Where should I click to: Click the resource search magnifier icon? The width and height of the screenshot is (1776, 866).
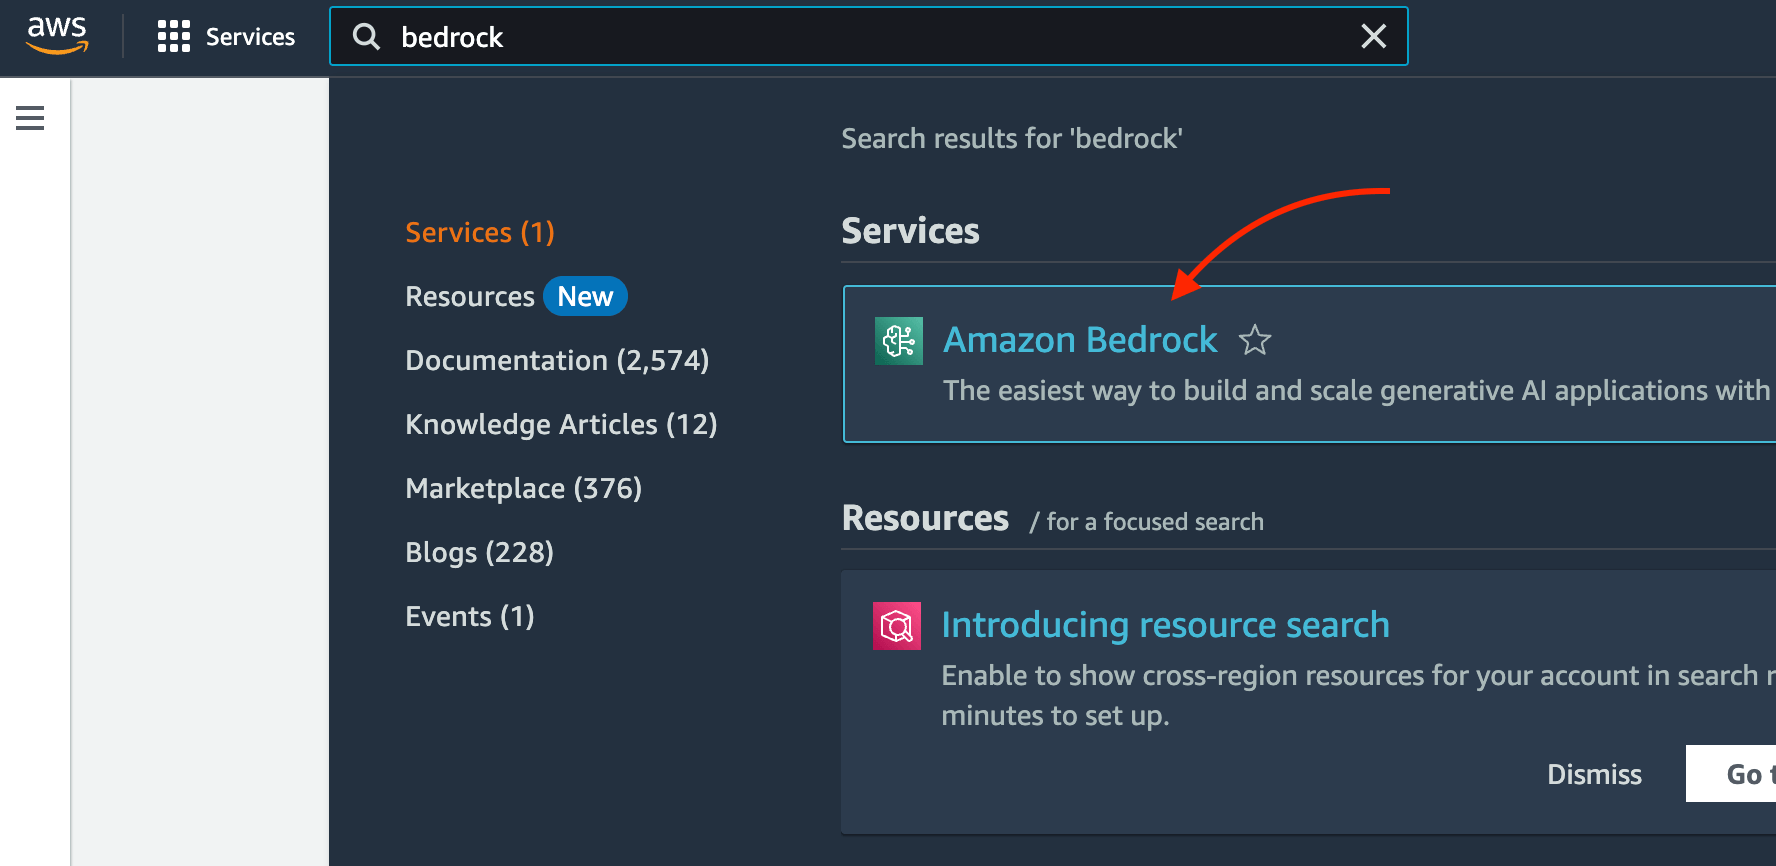tap(896, 626)
